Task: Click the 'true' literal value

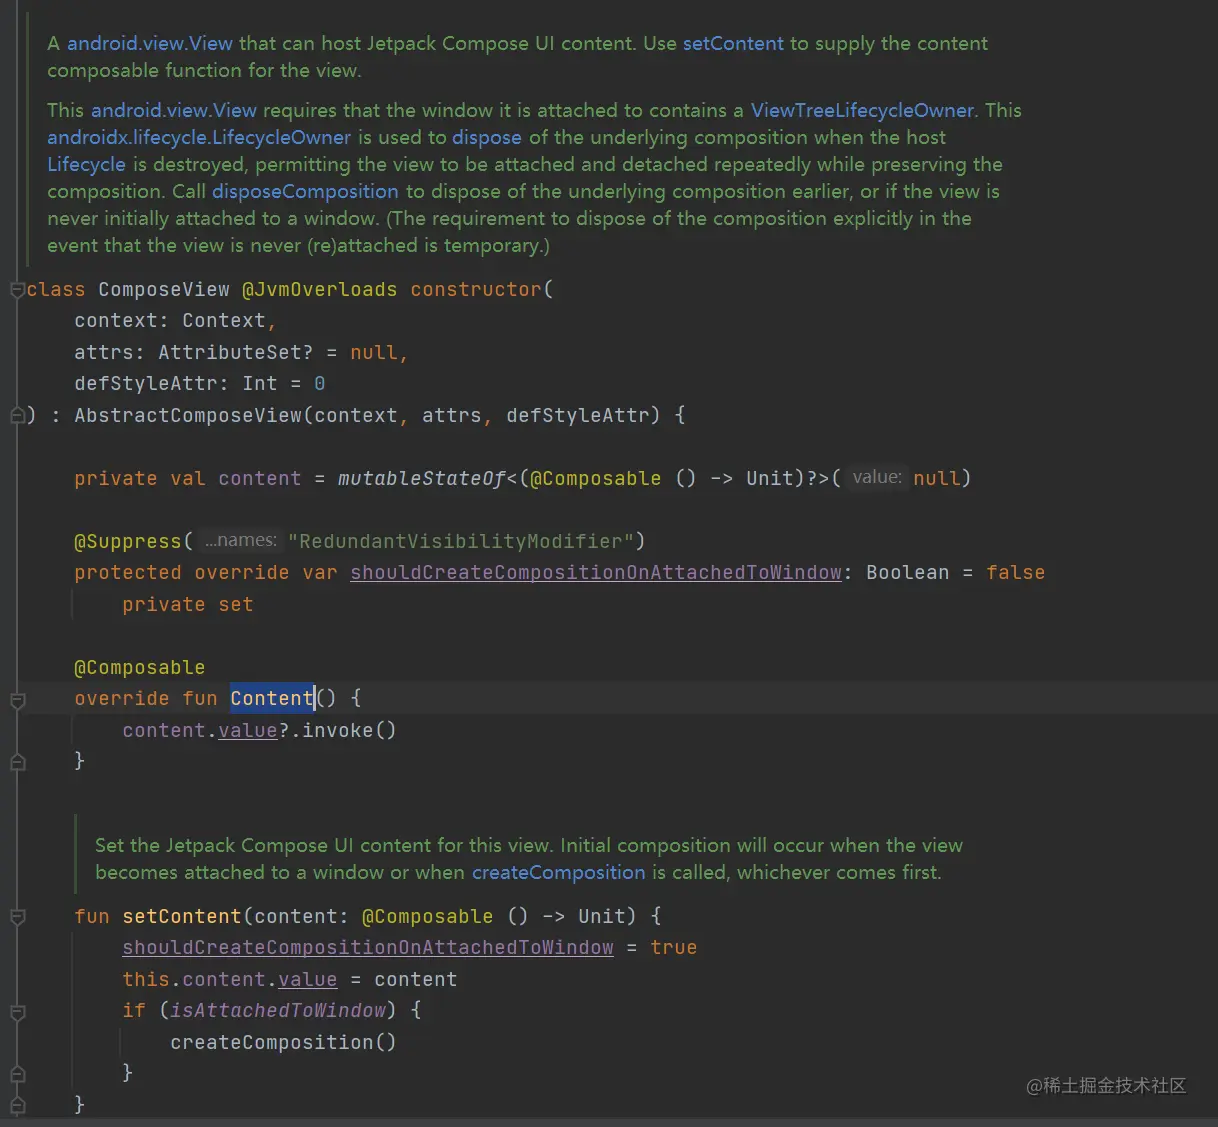Action: pos(674,948)
